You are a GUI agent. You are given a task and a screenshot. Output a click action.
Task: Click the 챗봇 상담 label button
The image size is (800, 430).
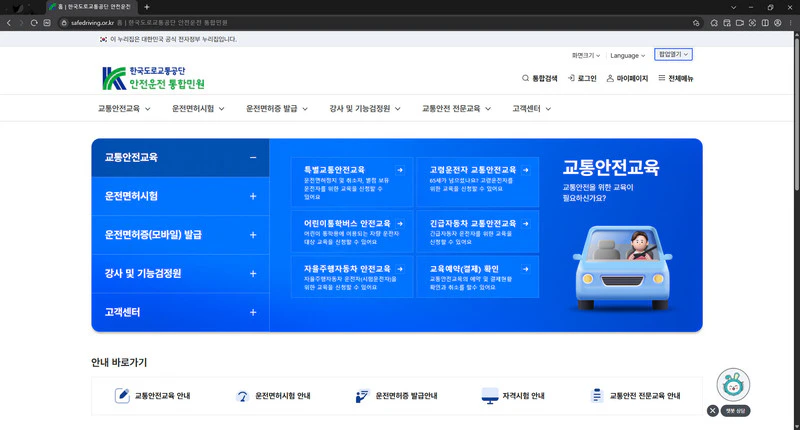point(735,411)
